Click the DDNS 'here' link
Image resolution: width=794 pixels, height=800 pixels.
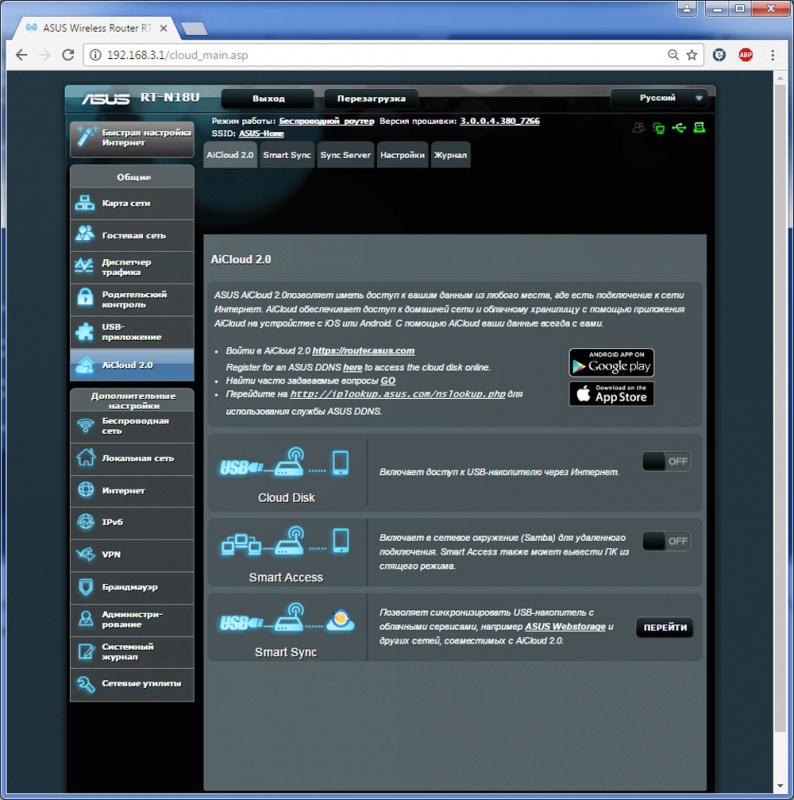353,367
